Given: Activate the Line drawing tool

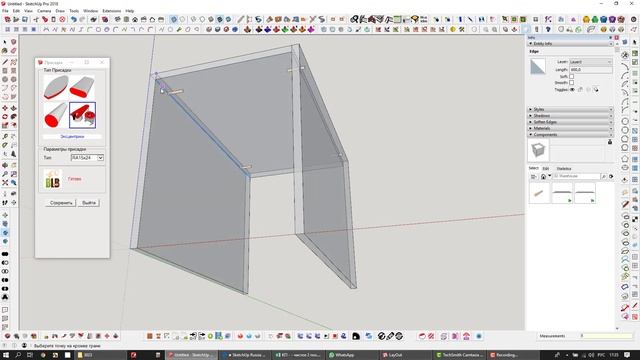Looking at the screenshot, I should click(x=5, y=62).
